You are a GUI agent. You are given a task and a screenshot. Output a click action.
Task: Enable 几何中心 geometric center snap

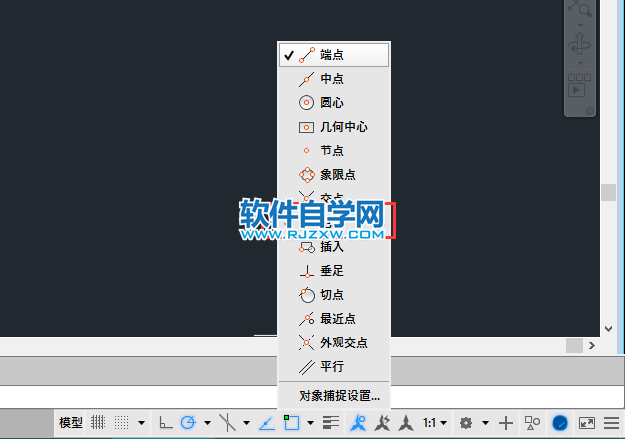coord(334,127)
